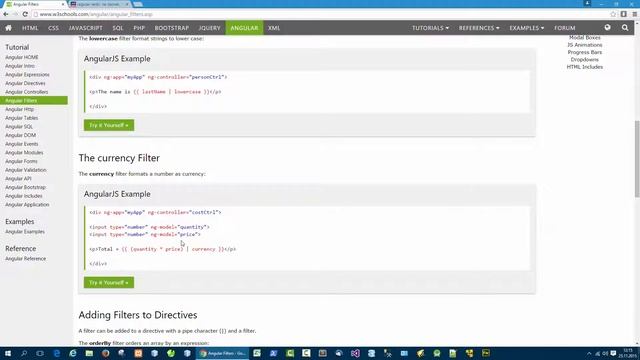Image resolution: width=640 pixels, height=360 pixels.
Task: Open Angular DOM in sidebar
Action: (x=20, y=135)
